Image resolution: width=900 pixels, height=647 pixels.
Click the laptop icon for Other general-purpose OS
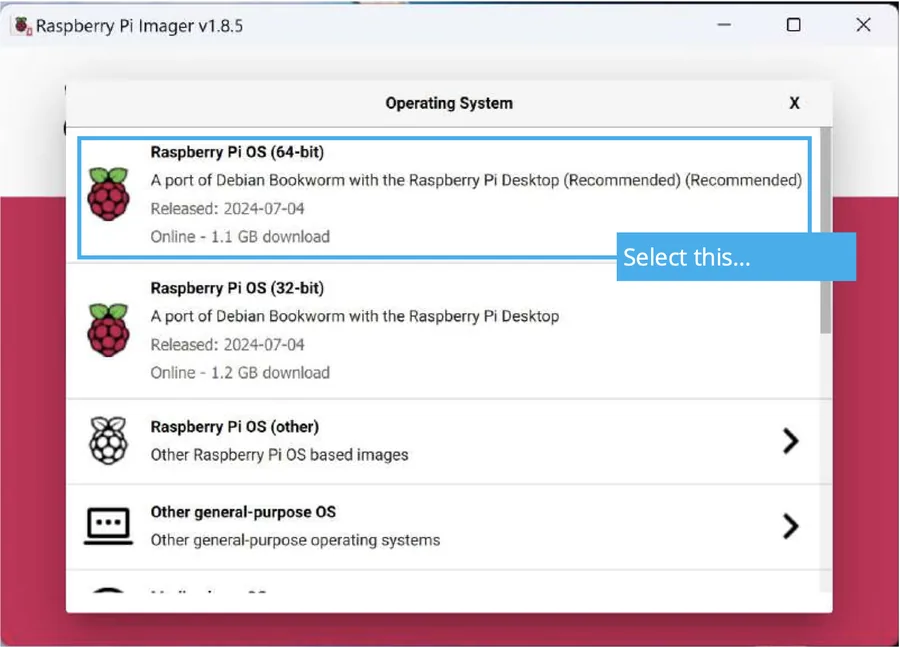(108, 525)
